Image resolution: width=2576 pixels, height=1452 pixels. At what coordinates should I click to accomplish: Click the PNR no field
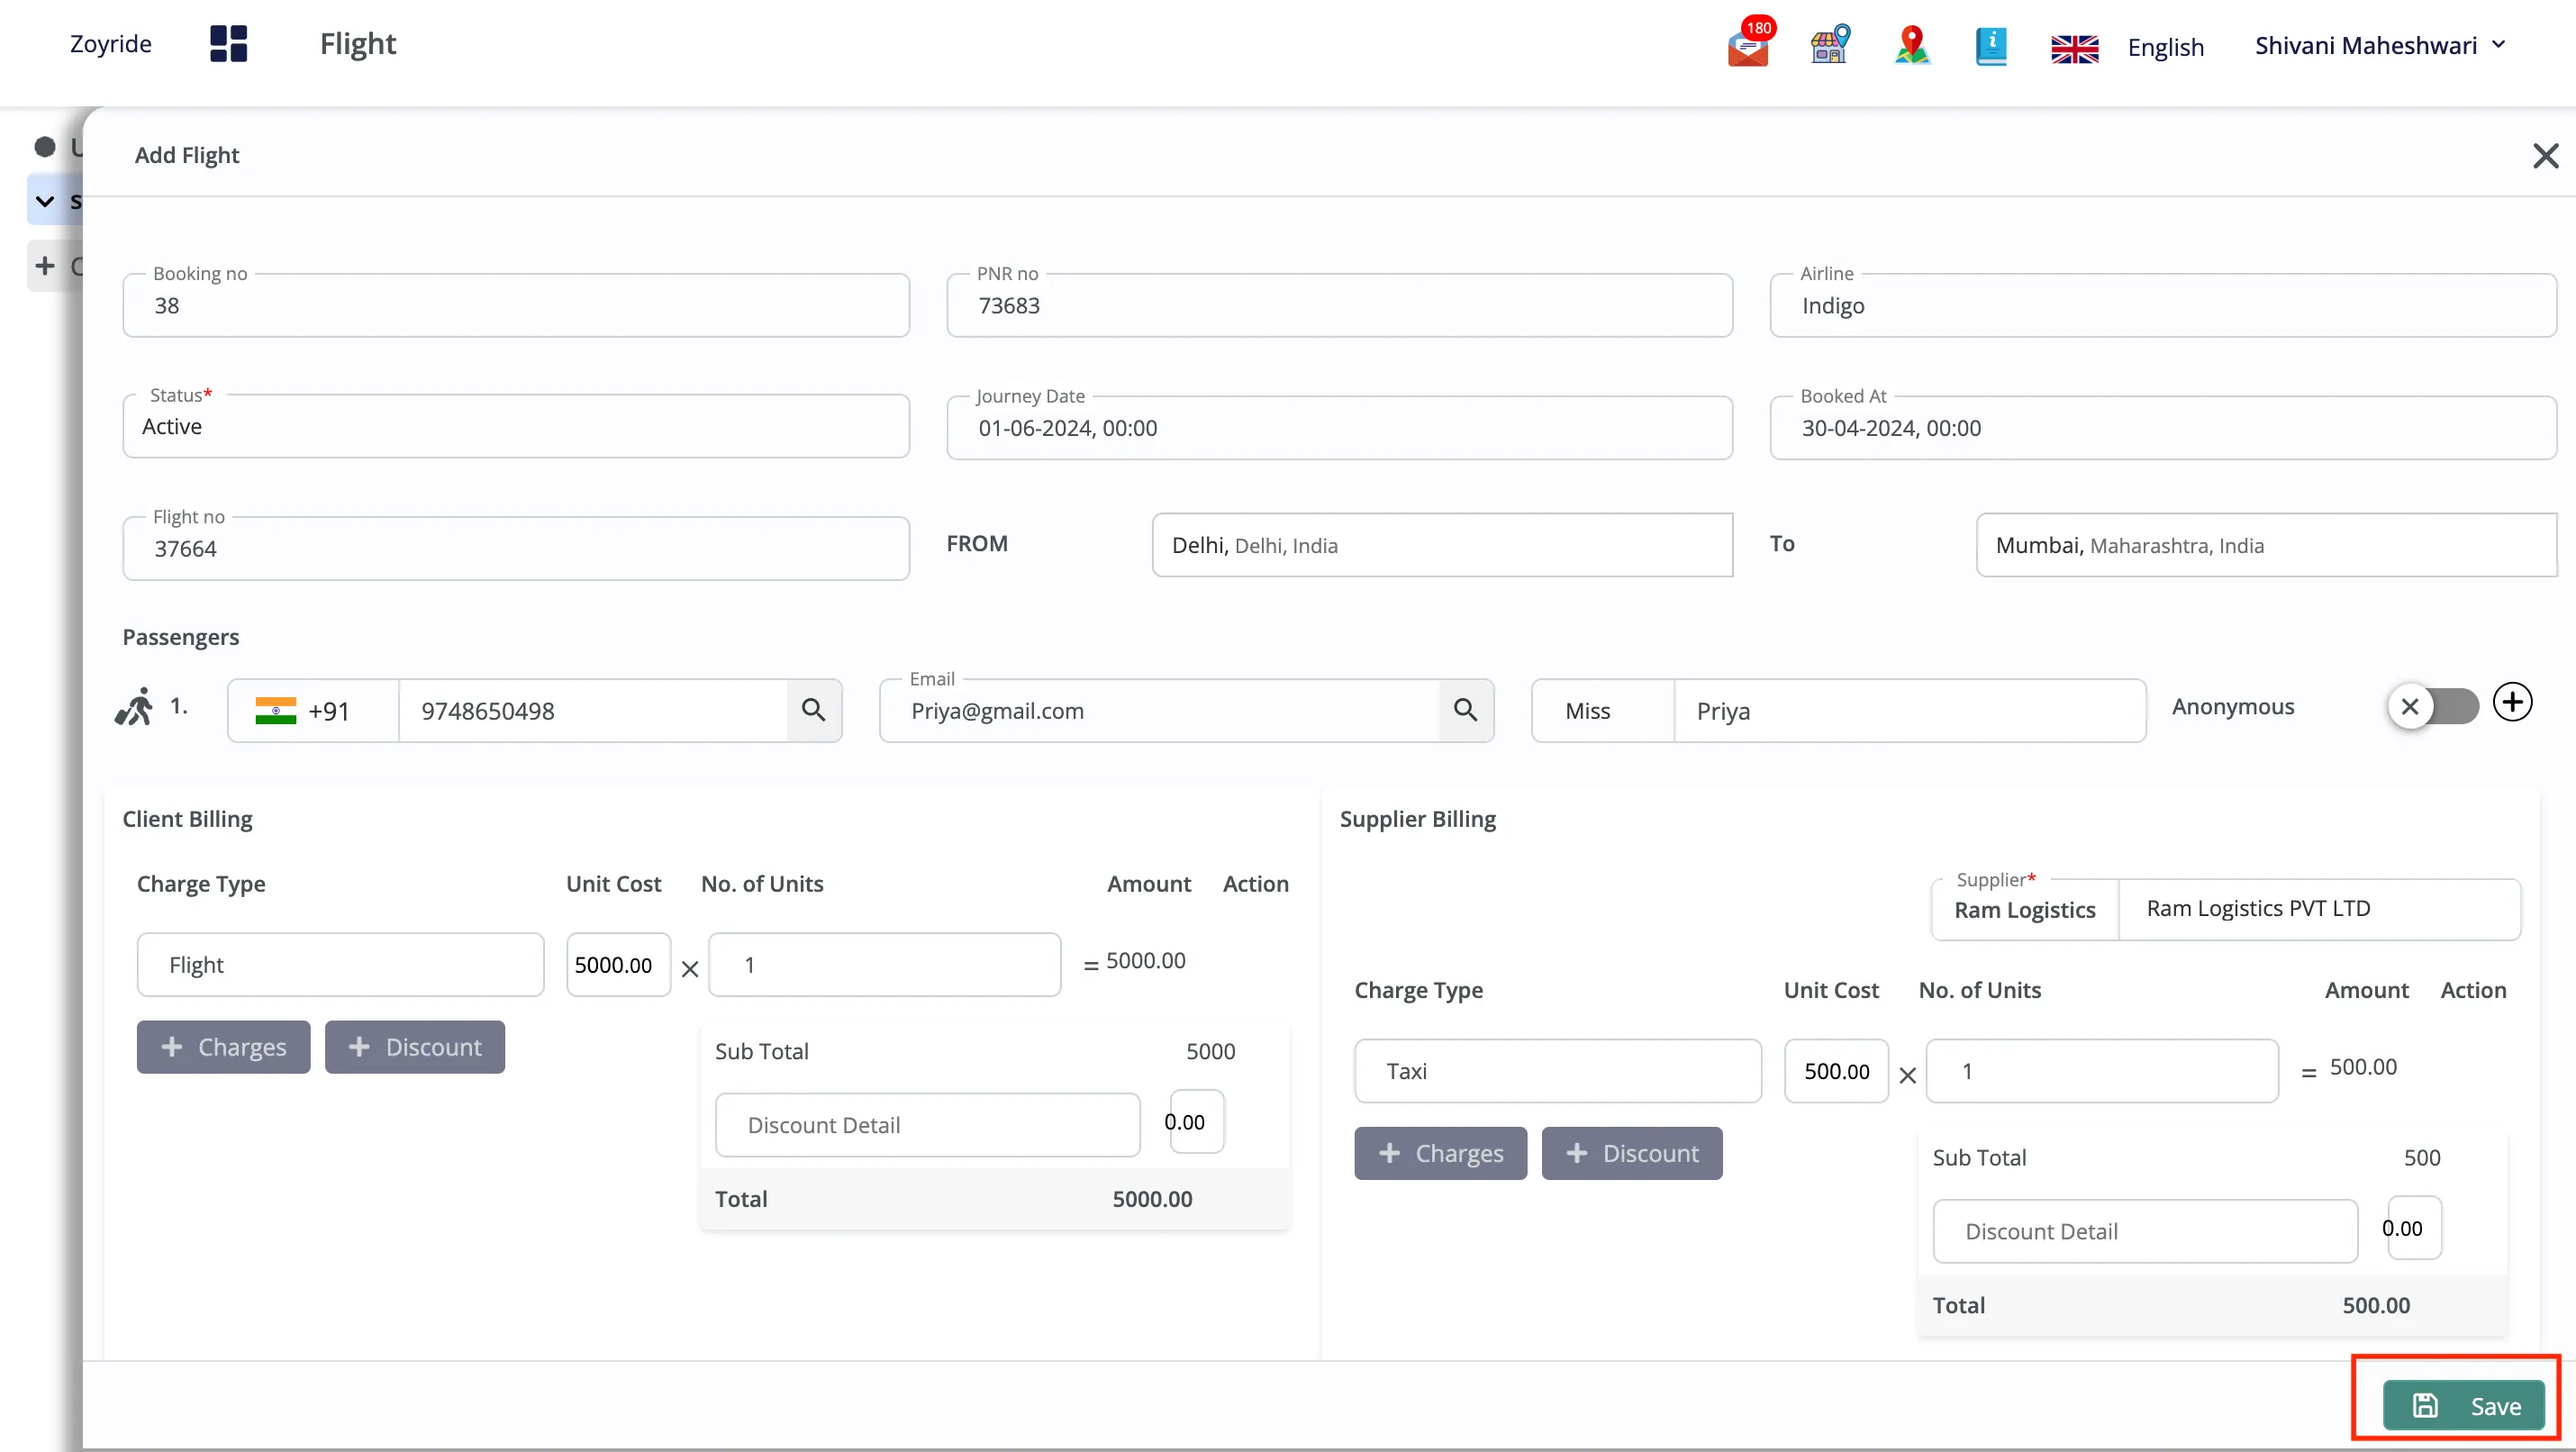(1339, 305)
